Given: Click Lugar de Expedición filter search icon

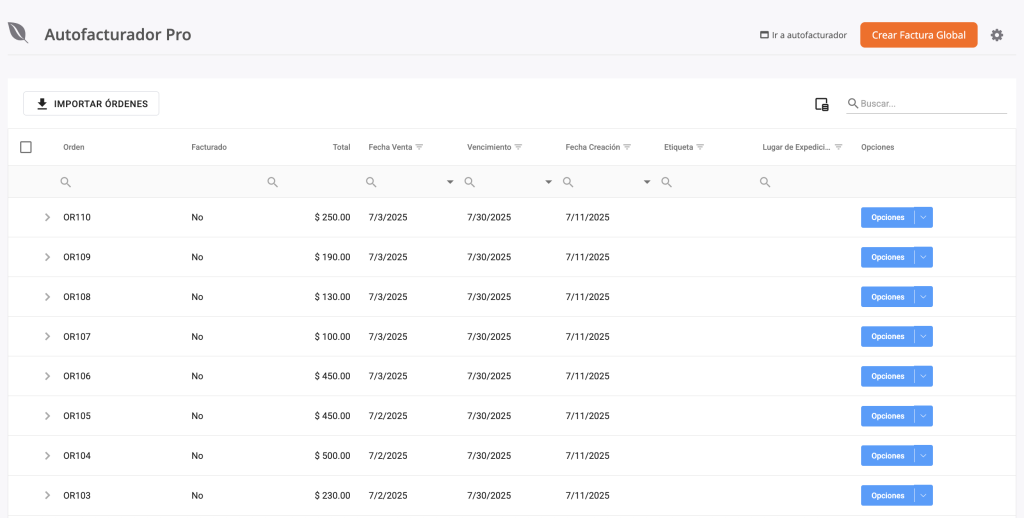Looking at the screenshot, I should coord(765,182).
